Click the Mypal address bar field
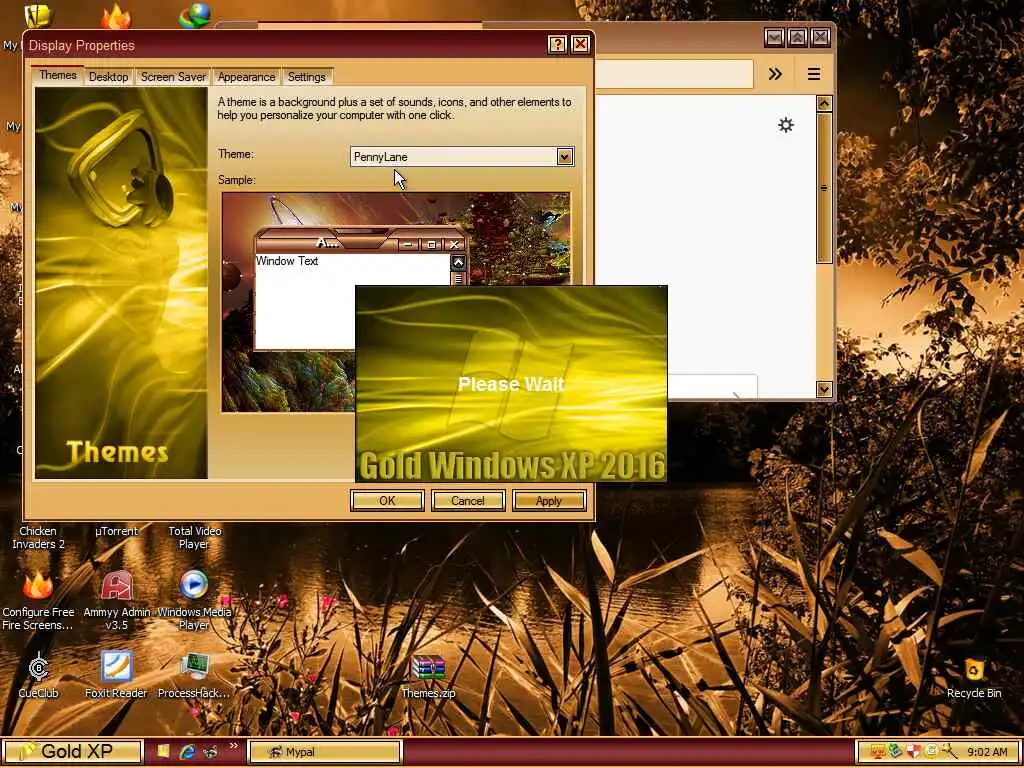Viewport: 1024px width, 768px height. pos(673,74)
